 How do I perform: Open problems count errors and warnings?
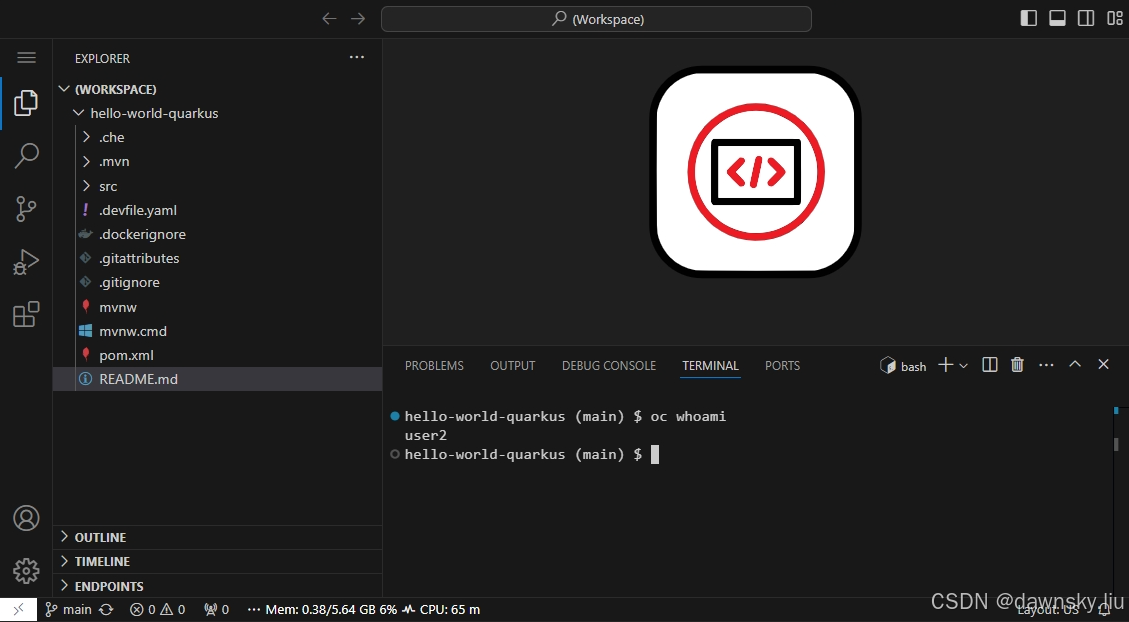click(x=157, y=610)
